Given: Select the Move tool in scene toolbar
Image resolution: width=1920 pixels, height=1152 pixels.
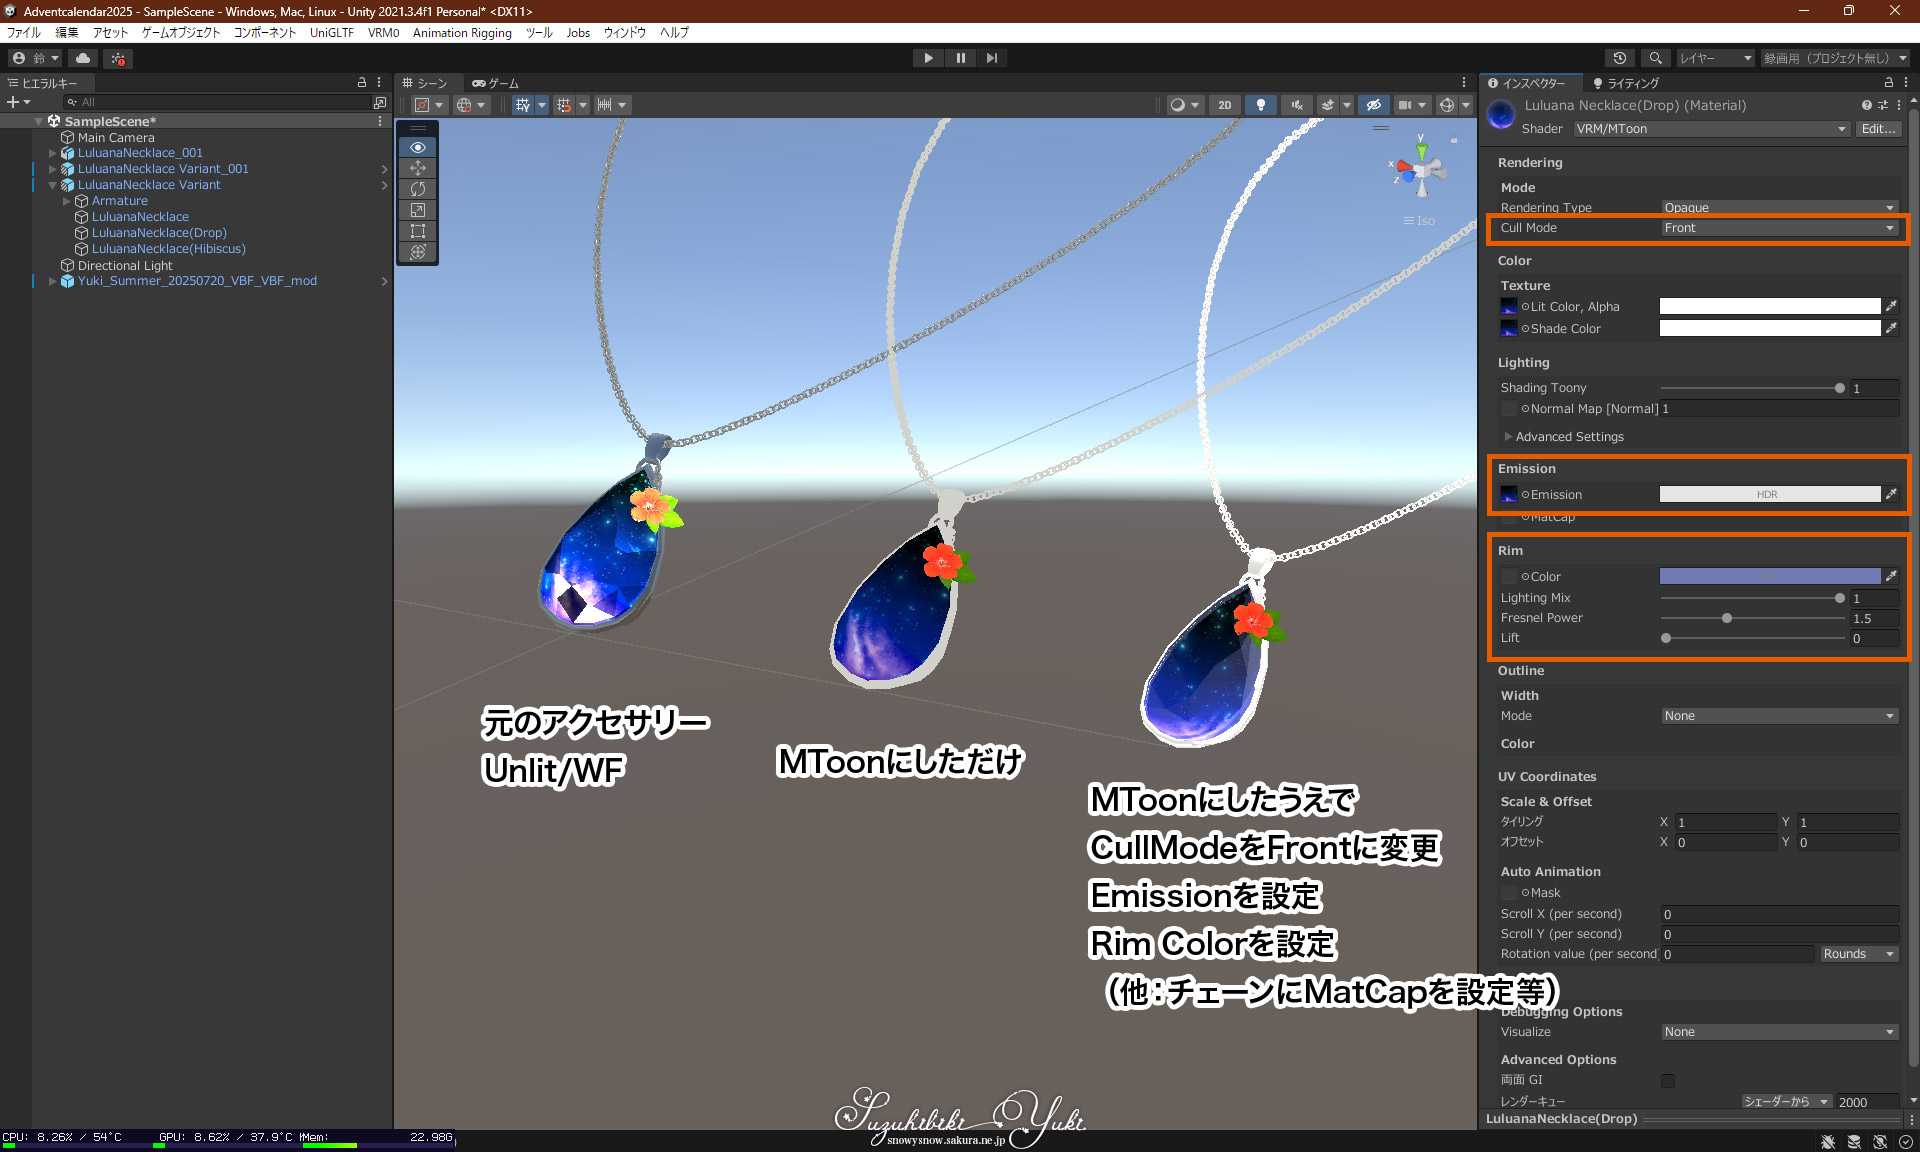Looking at the screenshot, I should 418,168.
